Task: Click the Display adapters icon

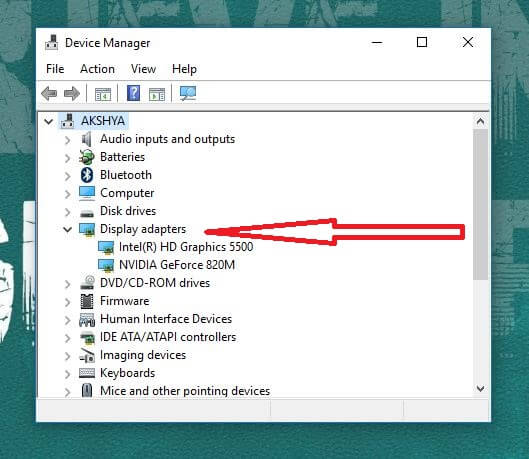Action: 87,230
